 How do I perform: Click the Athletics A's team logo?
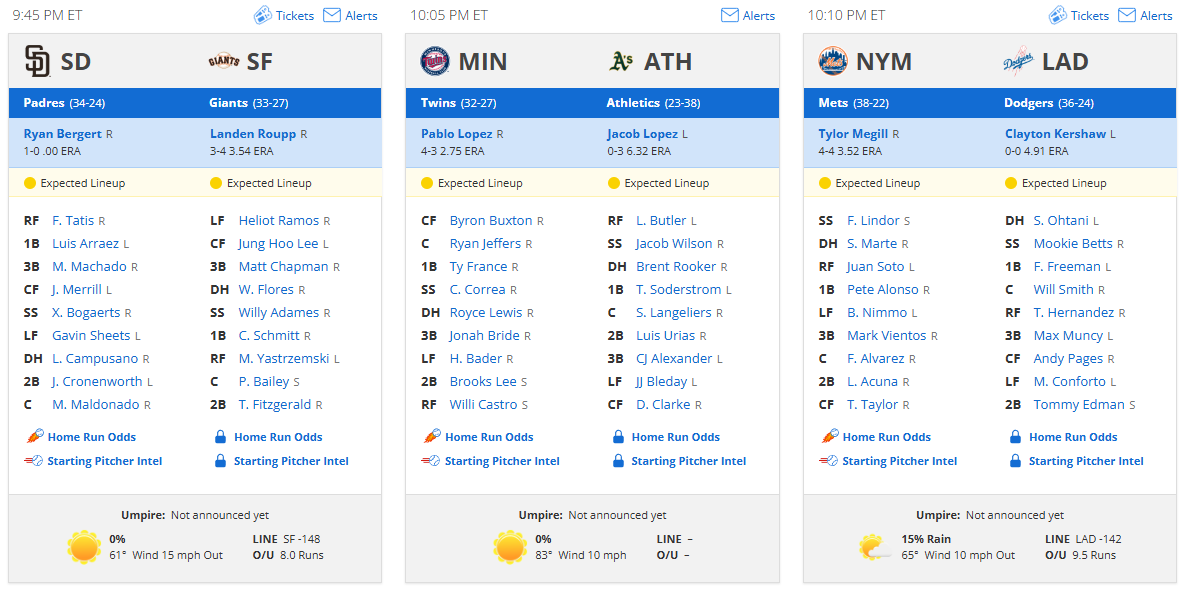621,61
